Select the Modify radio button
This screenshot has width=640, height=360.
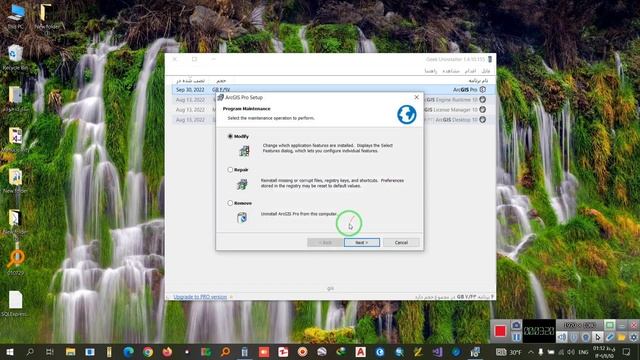click(230, 136)
